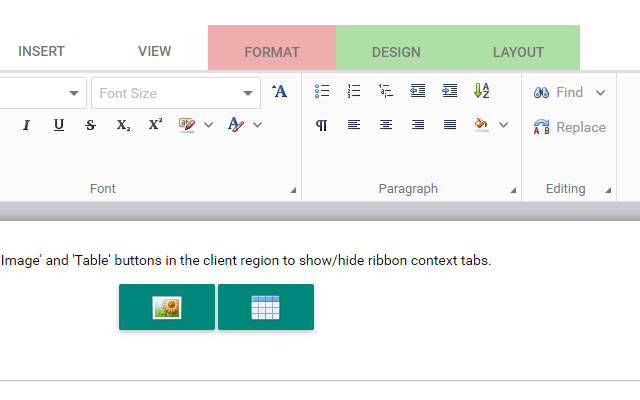Open the Format context tab
Screen dimensions: 640x400
pyautogui.click(x=272, y=52)
